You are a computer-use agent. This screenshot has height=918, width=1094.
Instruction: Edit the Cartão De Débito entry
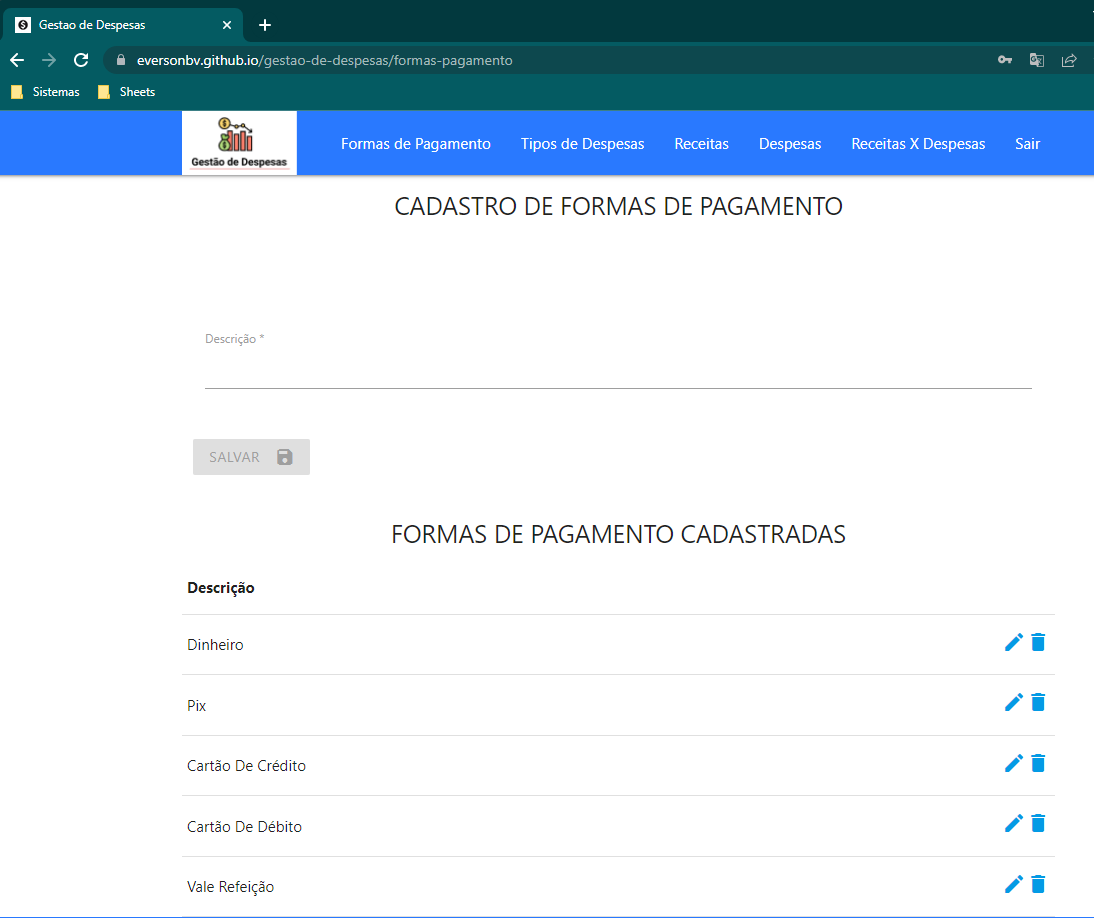(1013, 823)
